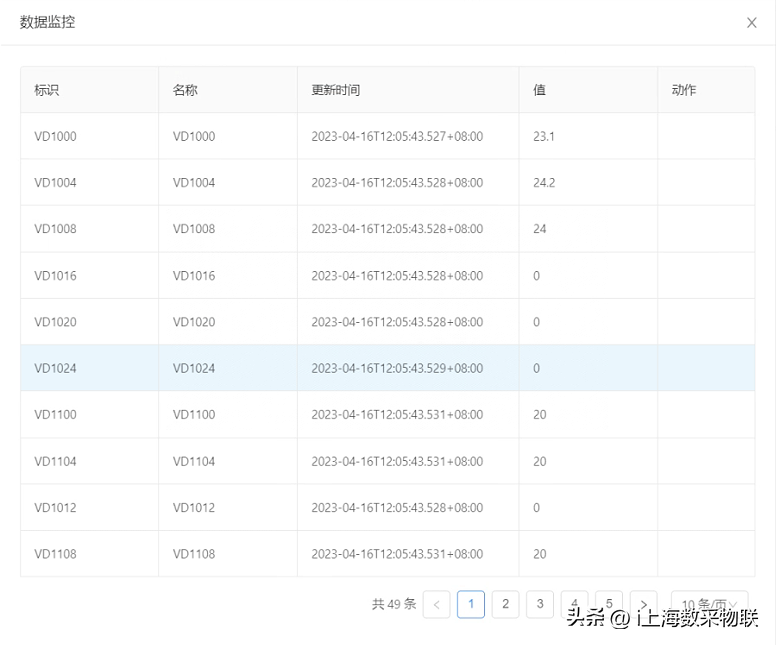Click the 值 column header
Image resolution: width=776 pixels, height=645 pixels.
(539, 90)
